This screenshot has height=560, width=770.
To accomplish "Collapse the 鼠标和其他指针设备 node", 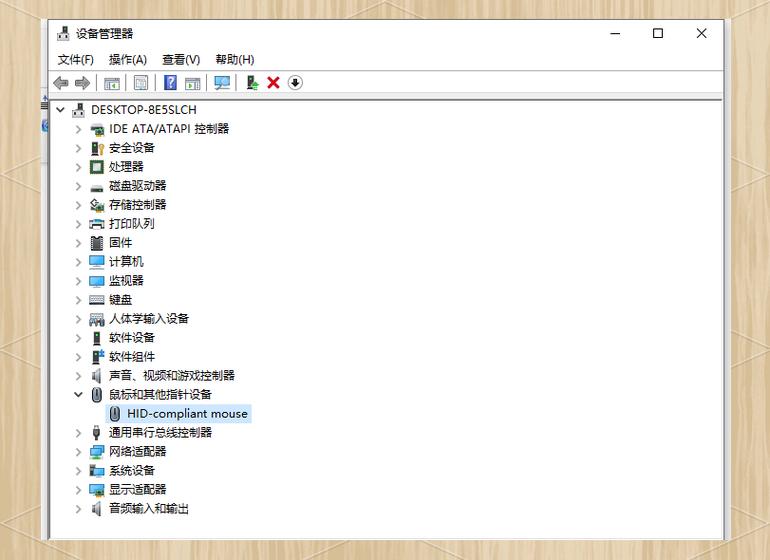I will point(79,394).
